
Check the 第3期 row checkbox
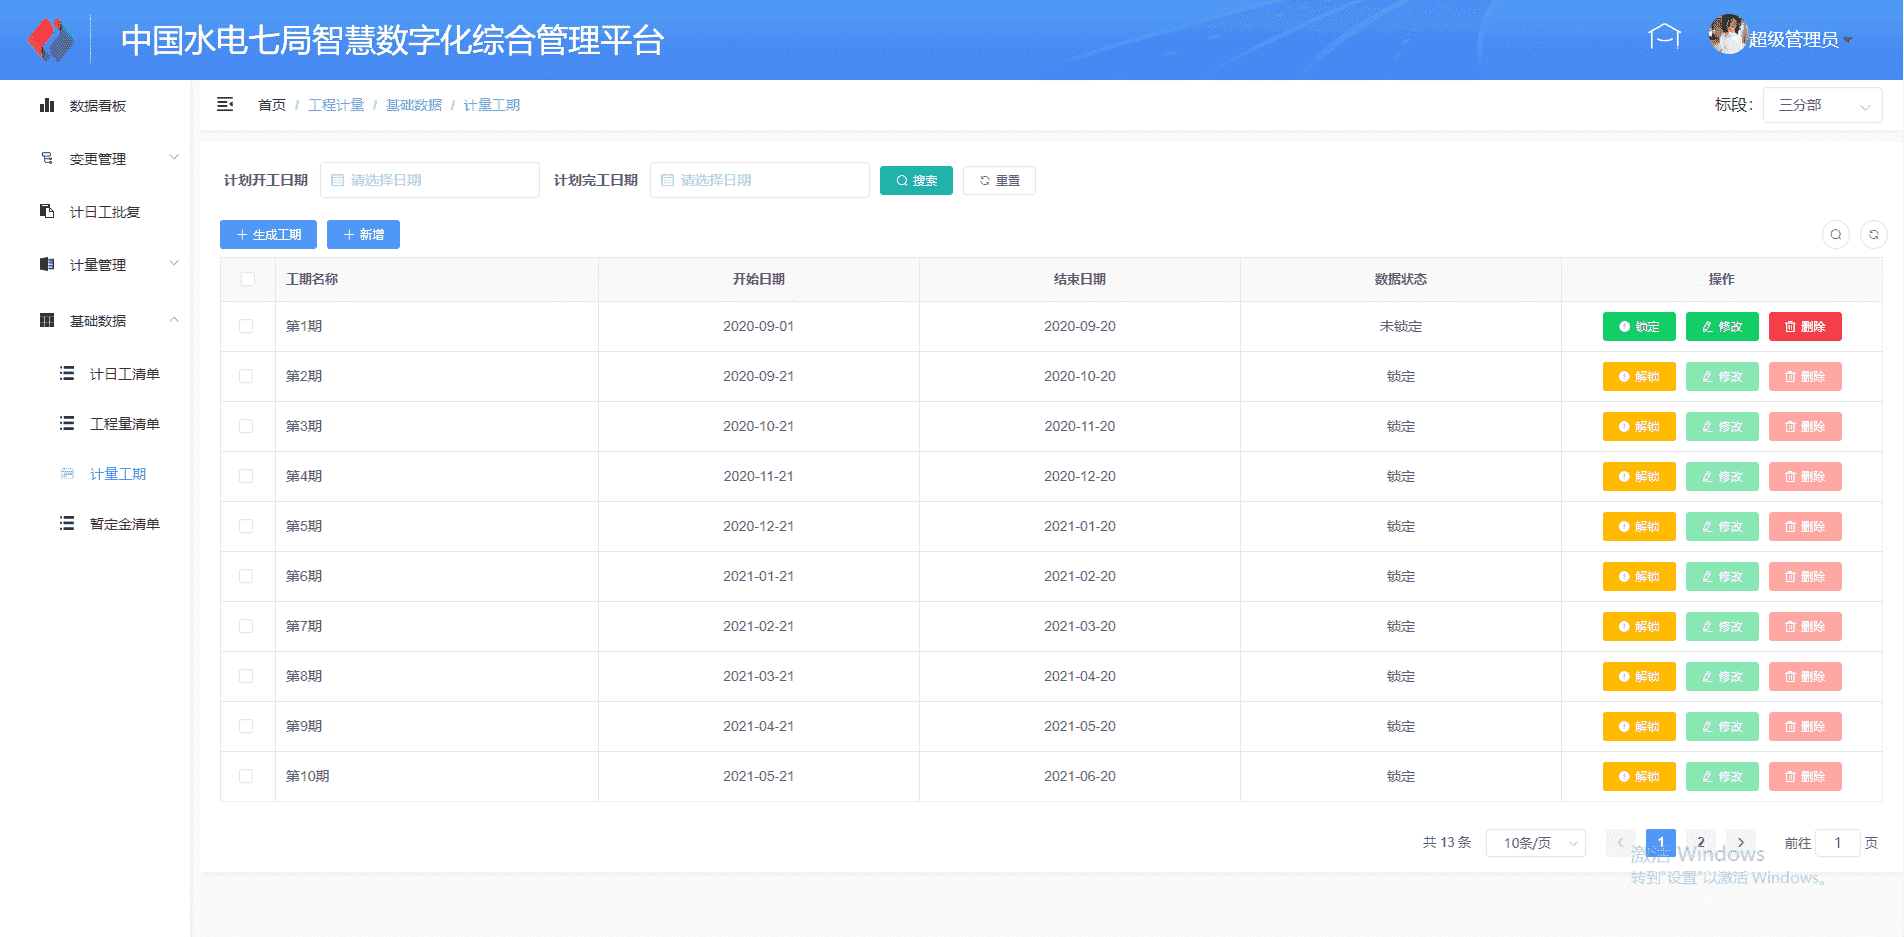246,427
